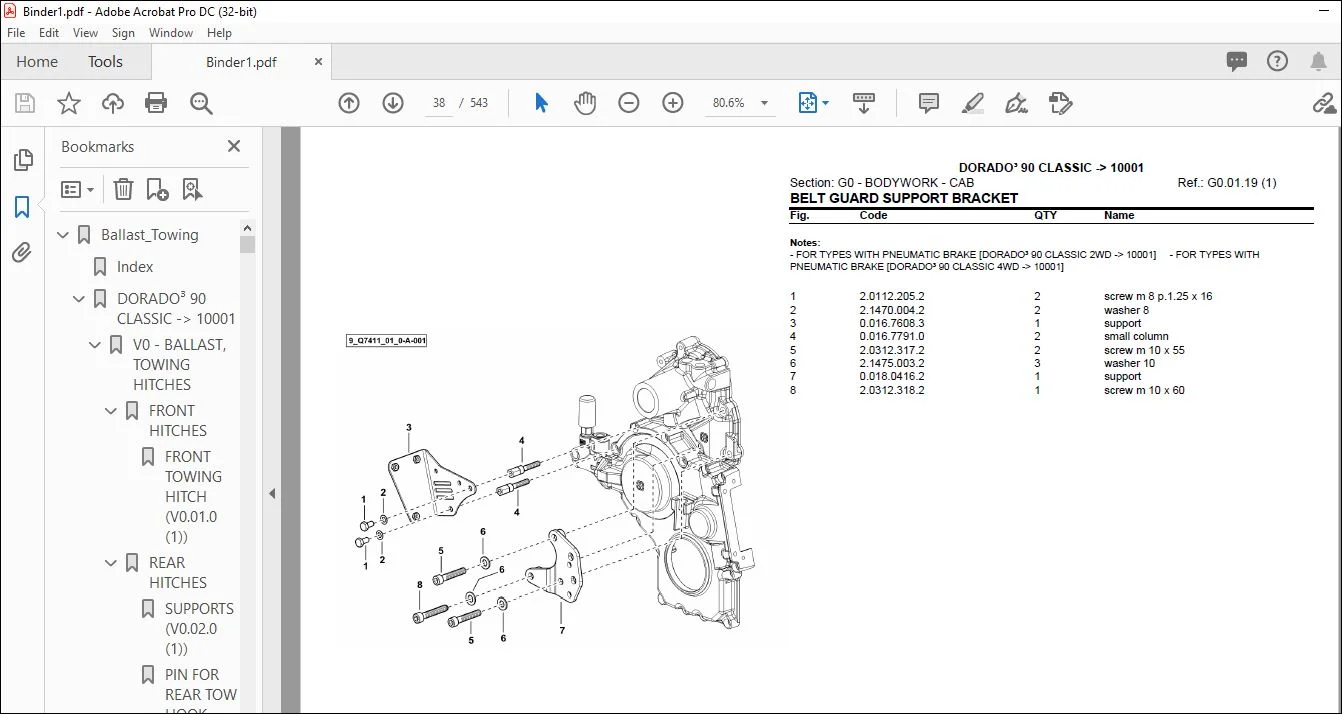Collapse the DORADO³ 90 CLASSIC bookmark
The width and height of the screenshot is (1342, 714).
(80, 299)
